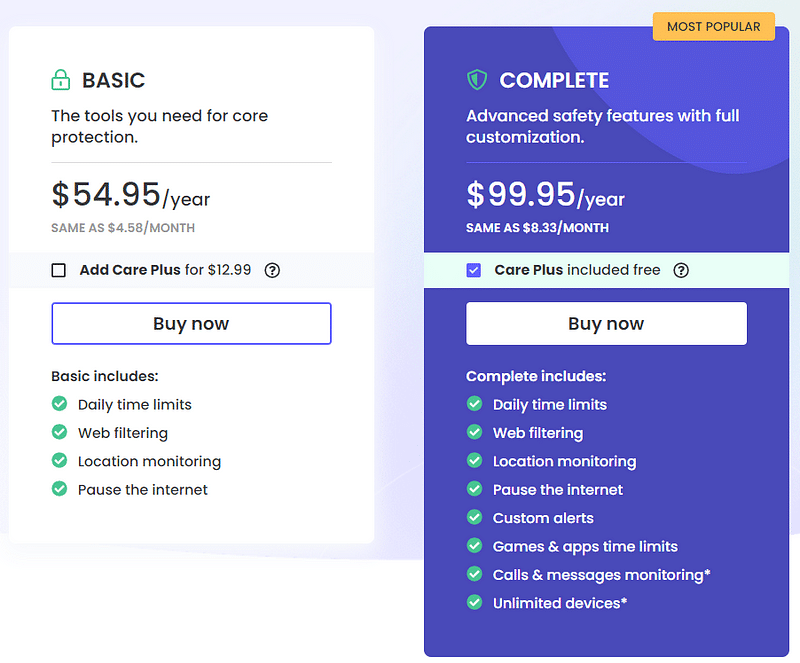Click the BASIC plan heading
Viewport: 800px width, 663px height.
point(113,80)
